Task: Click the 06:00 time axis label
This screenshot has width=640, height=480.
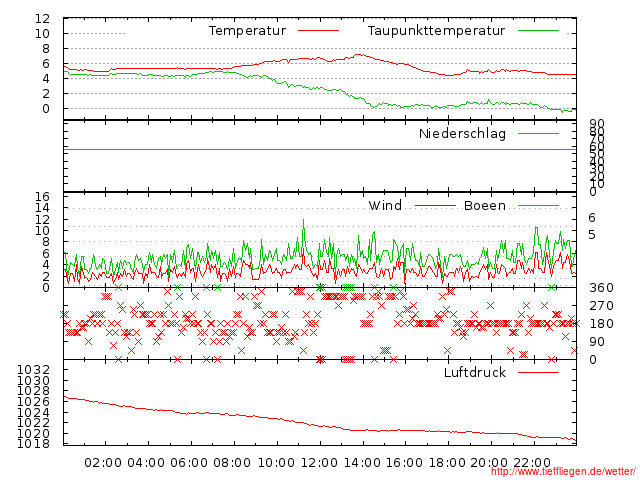Action: pos(189,463)
